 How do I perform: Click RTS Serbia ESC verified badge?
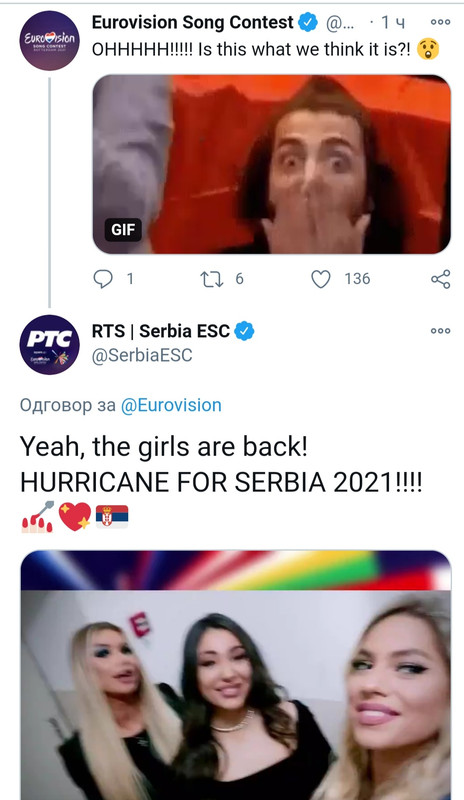pos(245,331)
